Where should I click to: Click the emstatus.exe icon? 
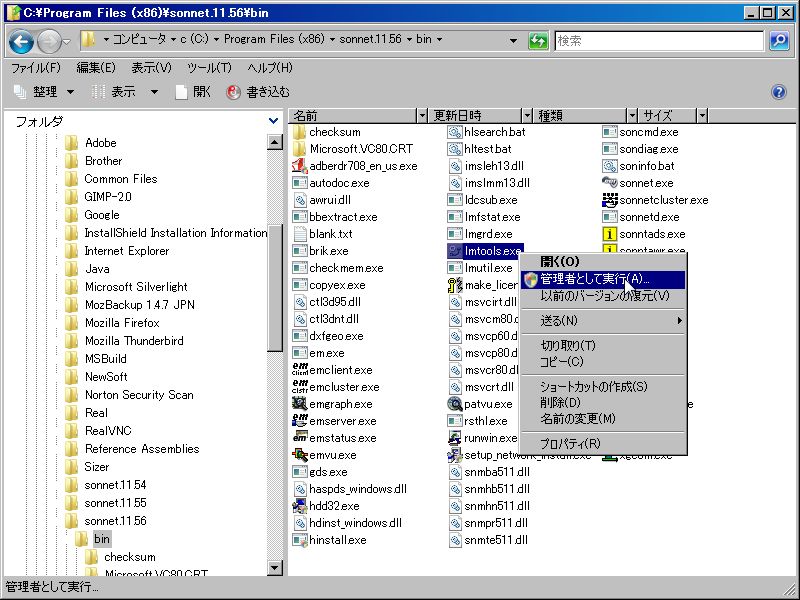click(x=299, y=438)
